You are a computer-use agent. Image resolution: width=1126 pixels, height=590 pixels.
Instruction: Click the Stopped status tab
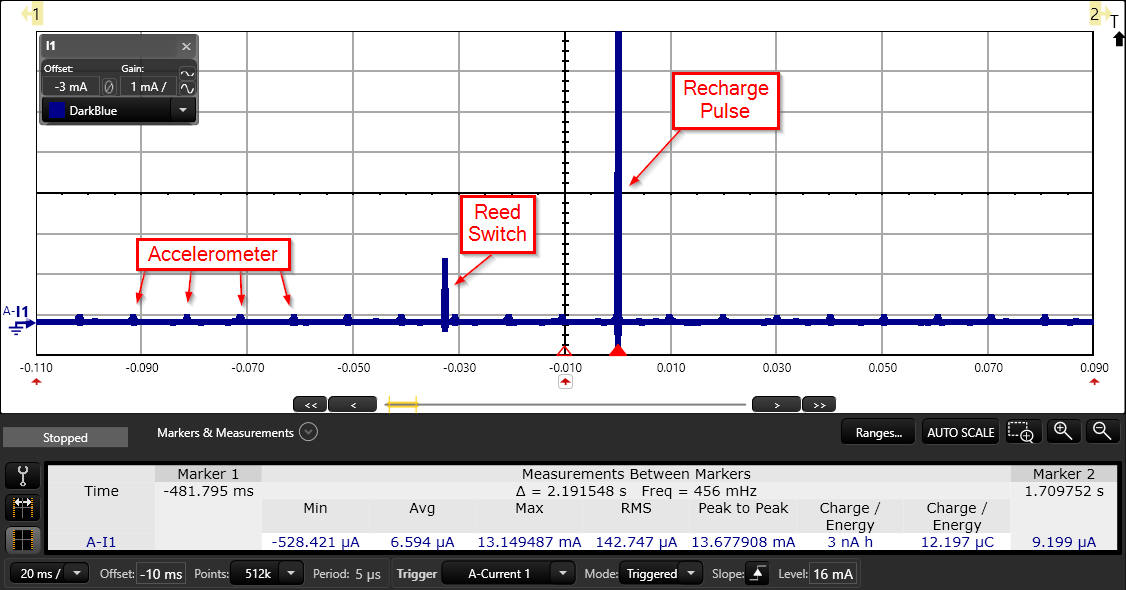(x=64, y=437)
